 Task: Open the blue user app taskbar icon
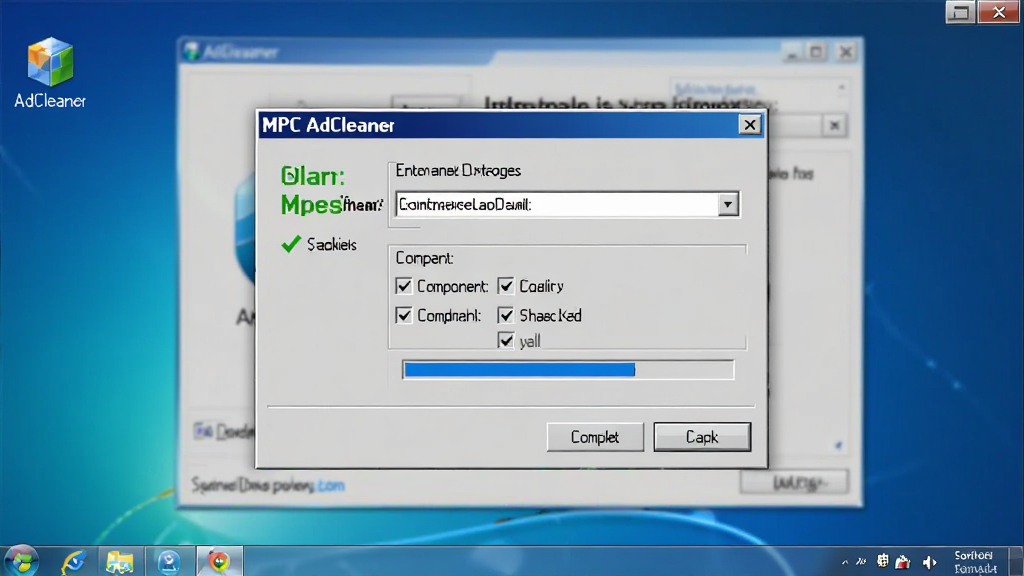tap(169, 562)
